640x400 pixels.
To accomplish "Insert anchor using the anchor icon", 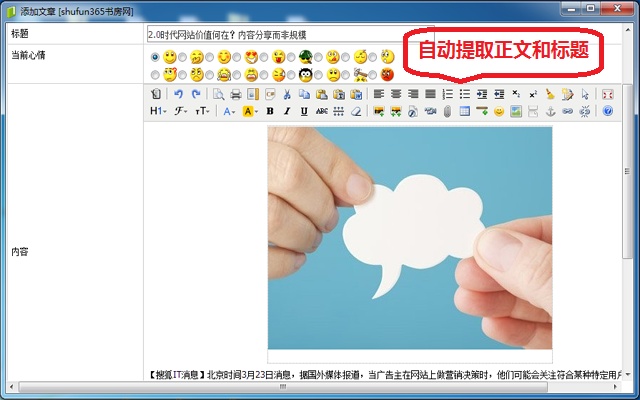I will click(550, 111).
